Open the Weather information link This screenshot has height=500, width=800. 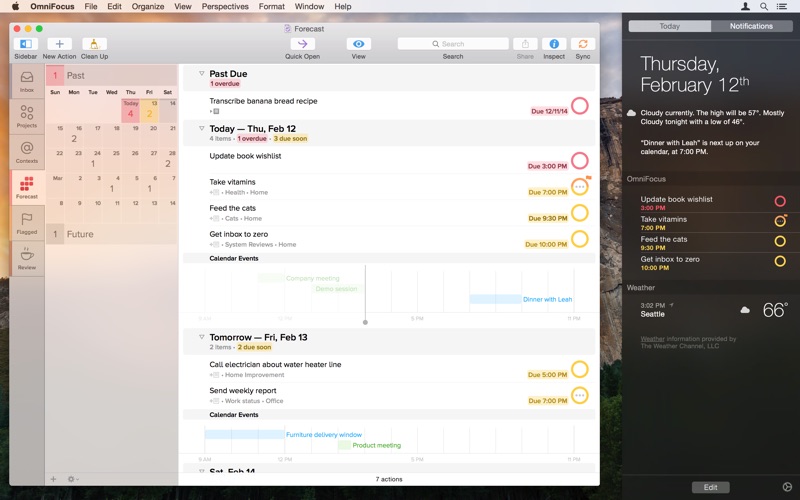click(653, 339)
